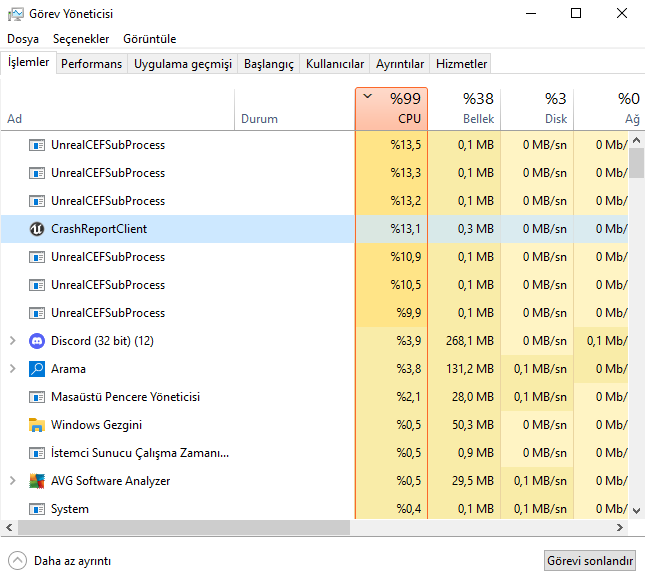
Task: Switch to the Kullanıcılar tab
Action: click(335, 64)
